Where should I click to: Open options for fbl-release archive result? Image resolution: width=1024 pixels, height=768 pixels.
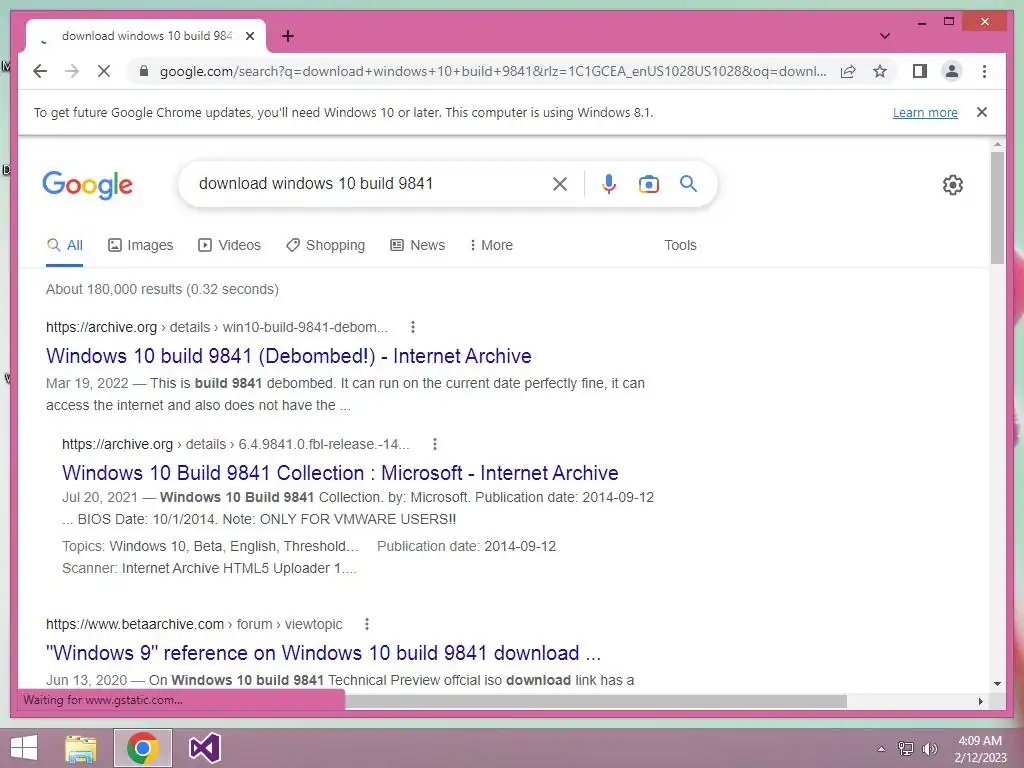[x=435, y=444]
